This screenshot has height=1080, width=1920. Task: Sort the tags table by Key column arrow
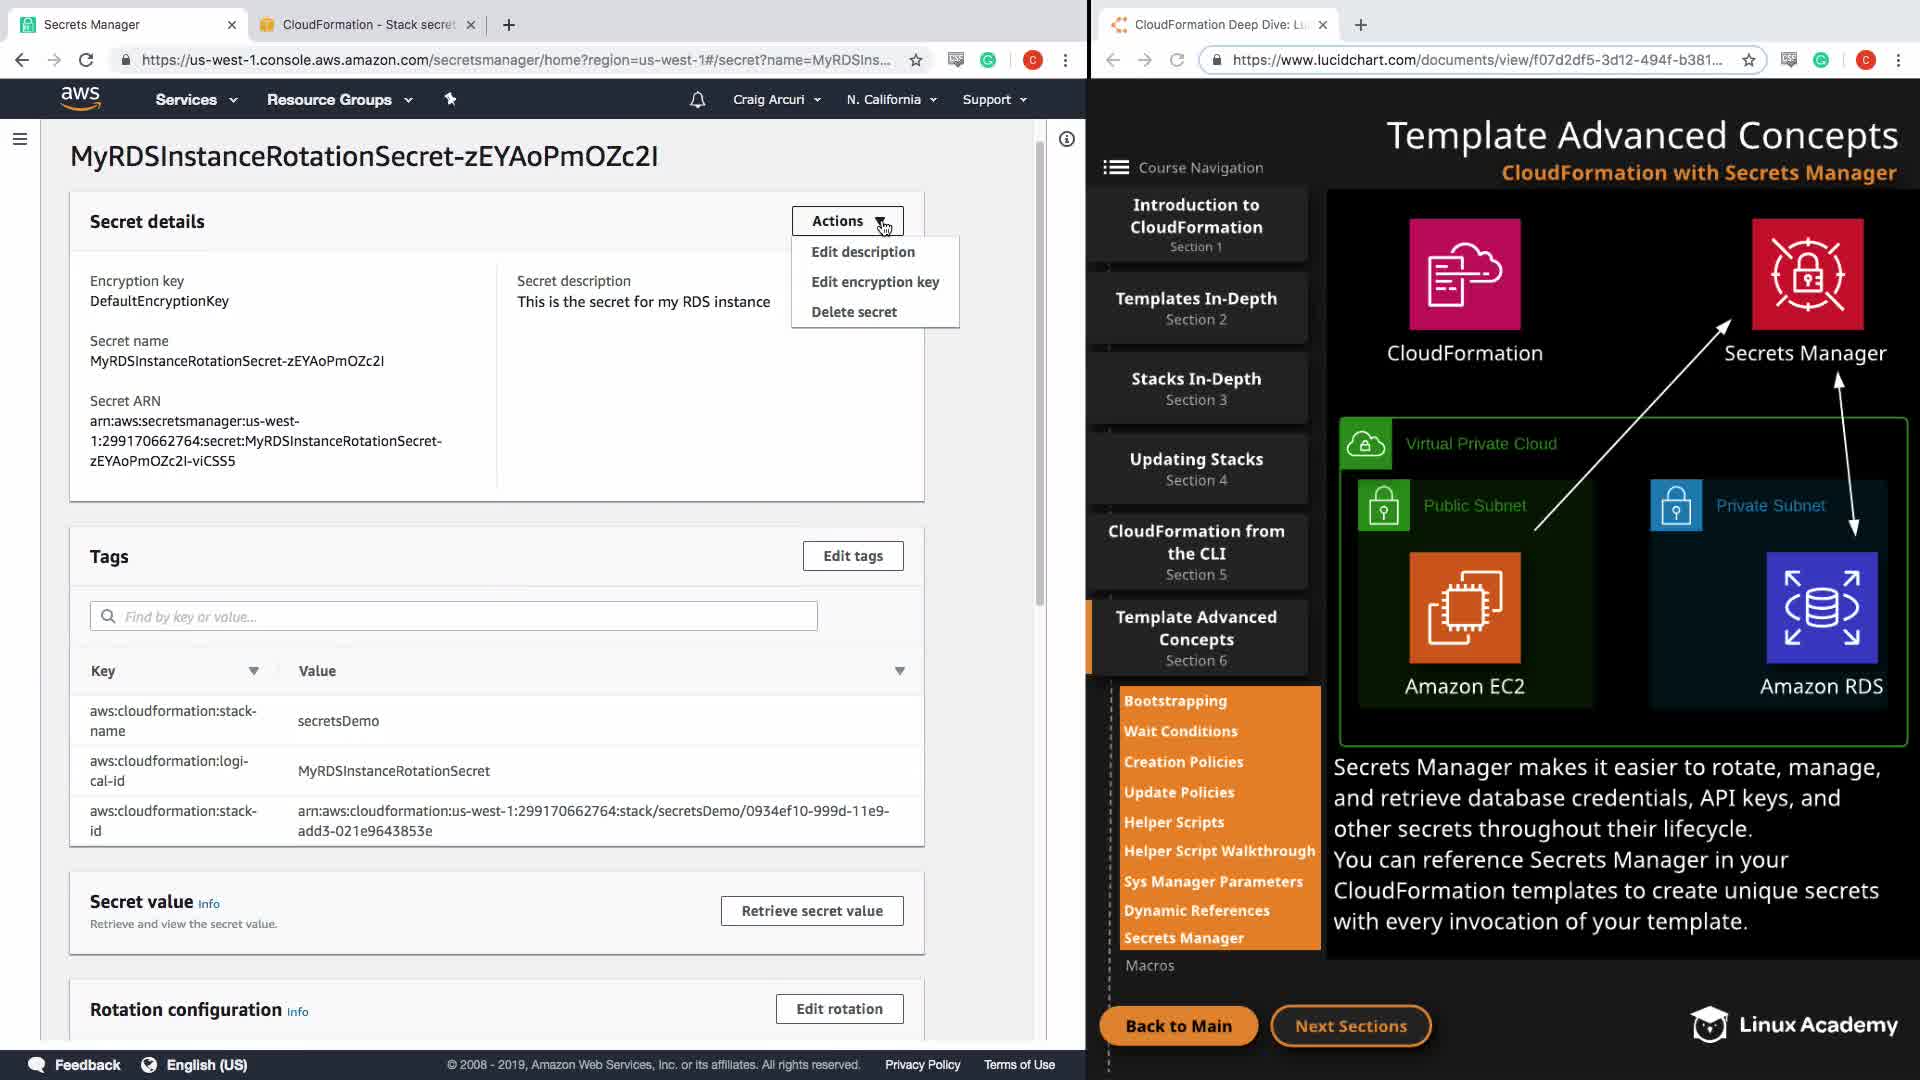(253, 671)
